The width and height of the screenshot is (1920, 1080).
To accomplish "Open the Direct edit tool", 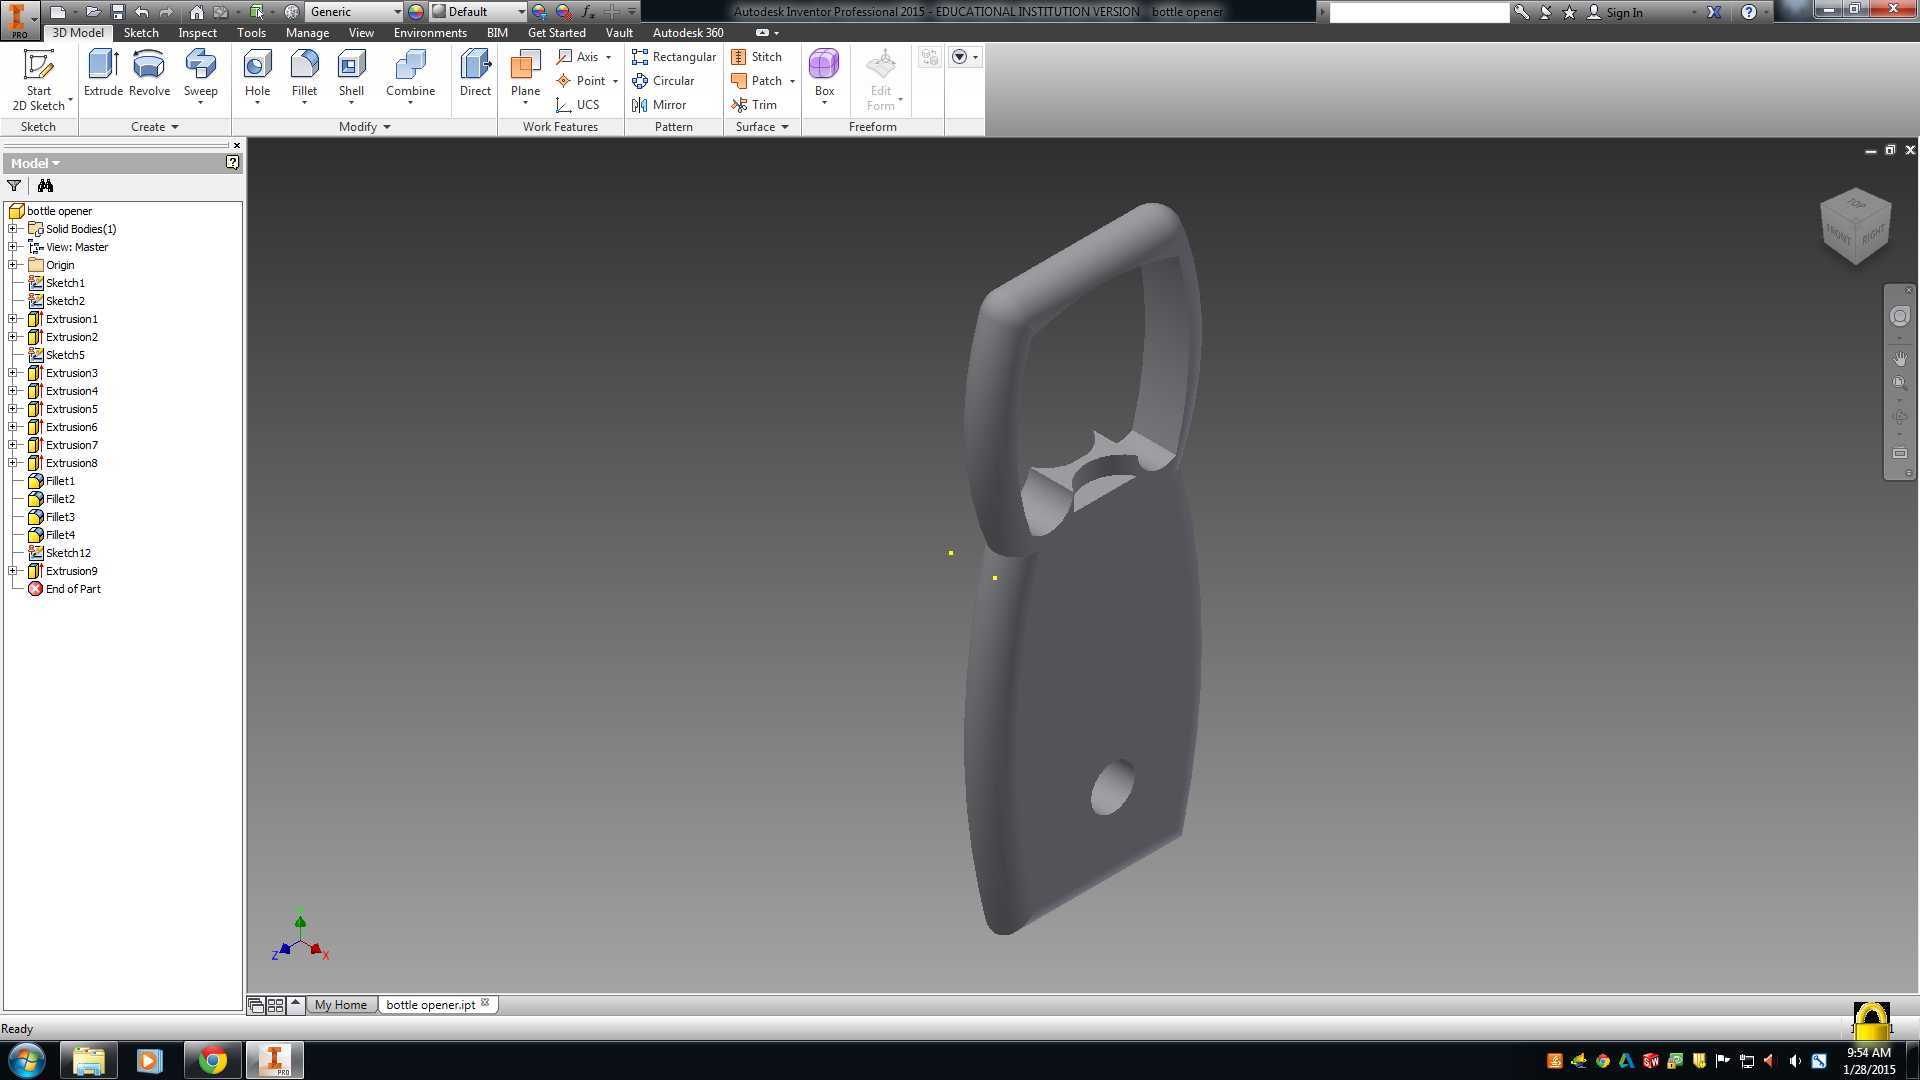I will click(475, 73).
